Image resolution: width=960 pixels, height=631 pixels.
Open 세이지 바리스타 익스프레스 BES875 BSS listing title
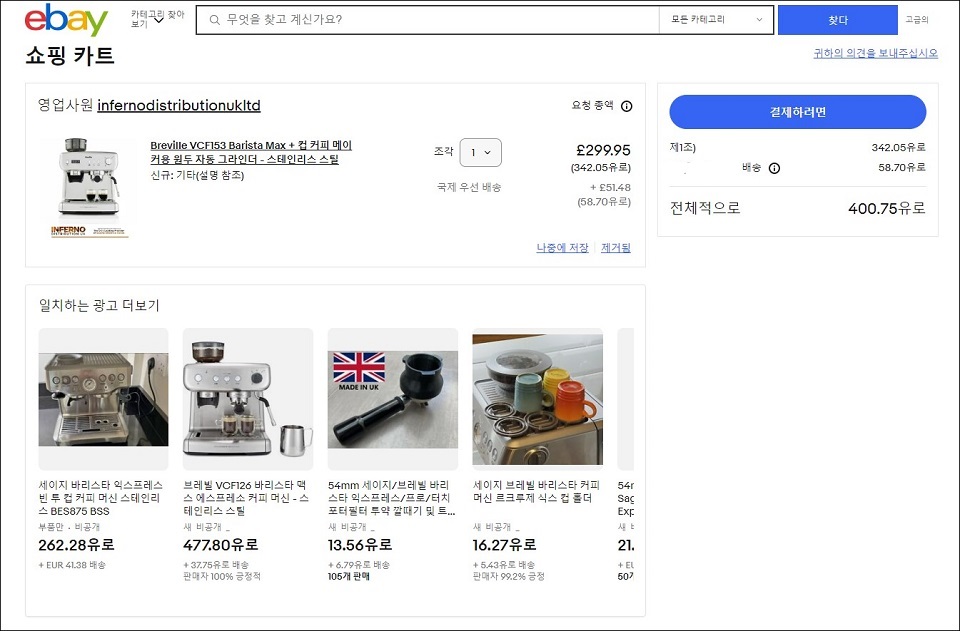101,498
